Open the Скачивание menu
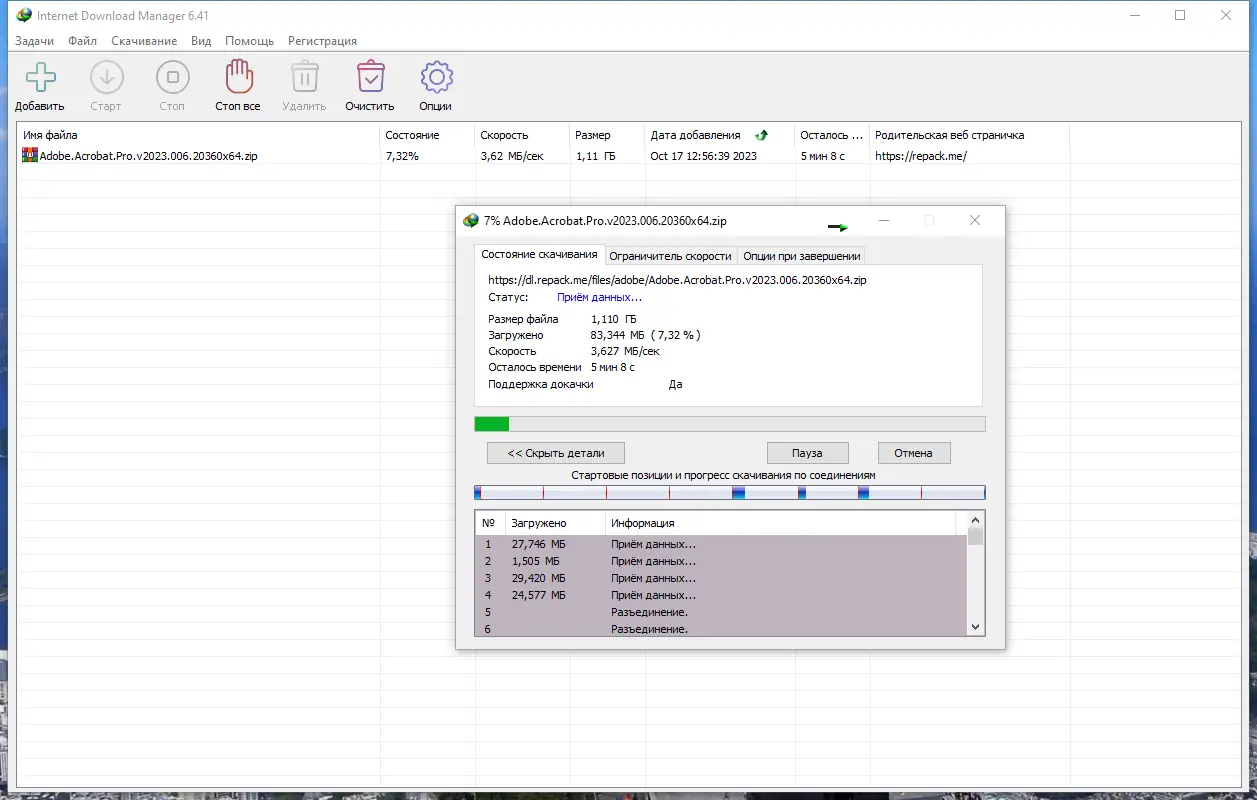The image size is (1257, 800). click(144, 41)
